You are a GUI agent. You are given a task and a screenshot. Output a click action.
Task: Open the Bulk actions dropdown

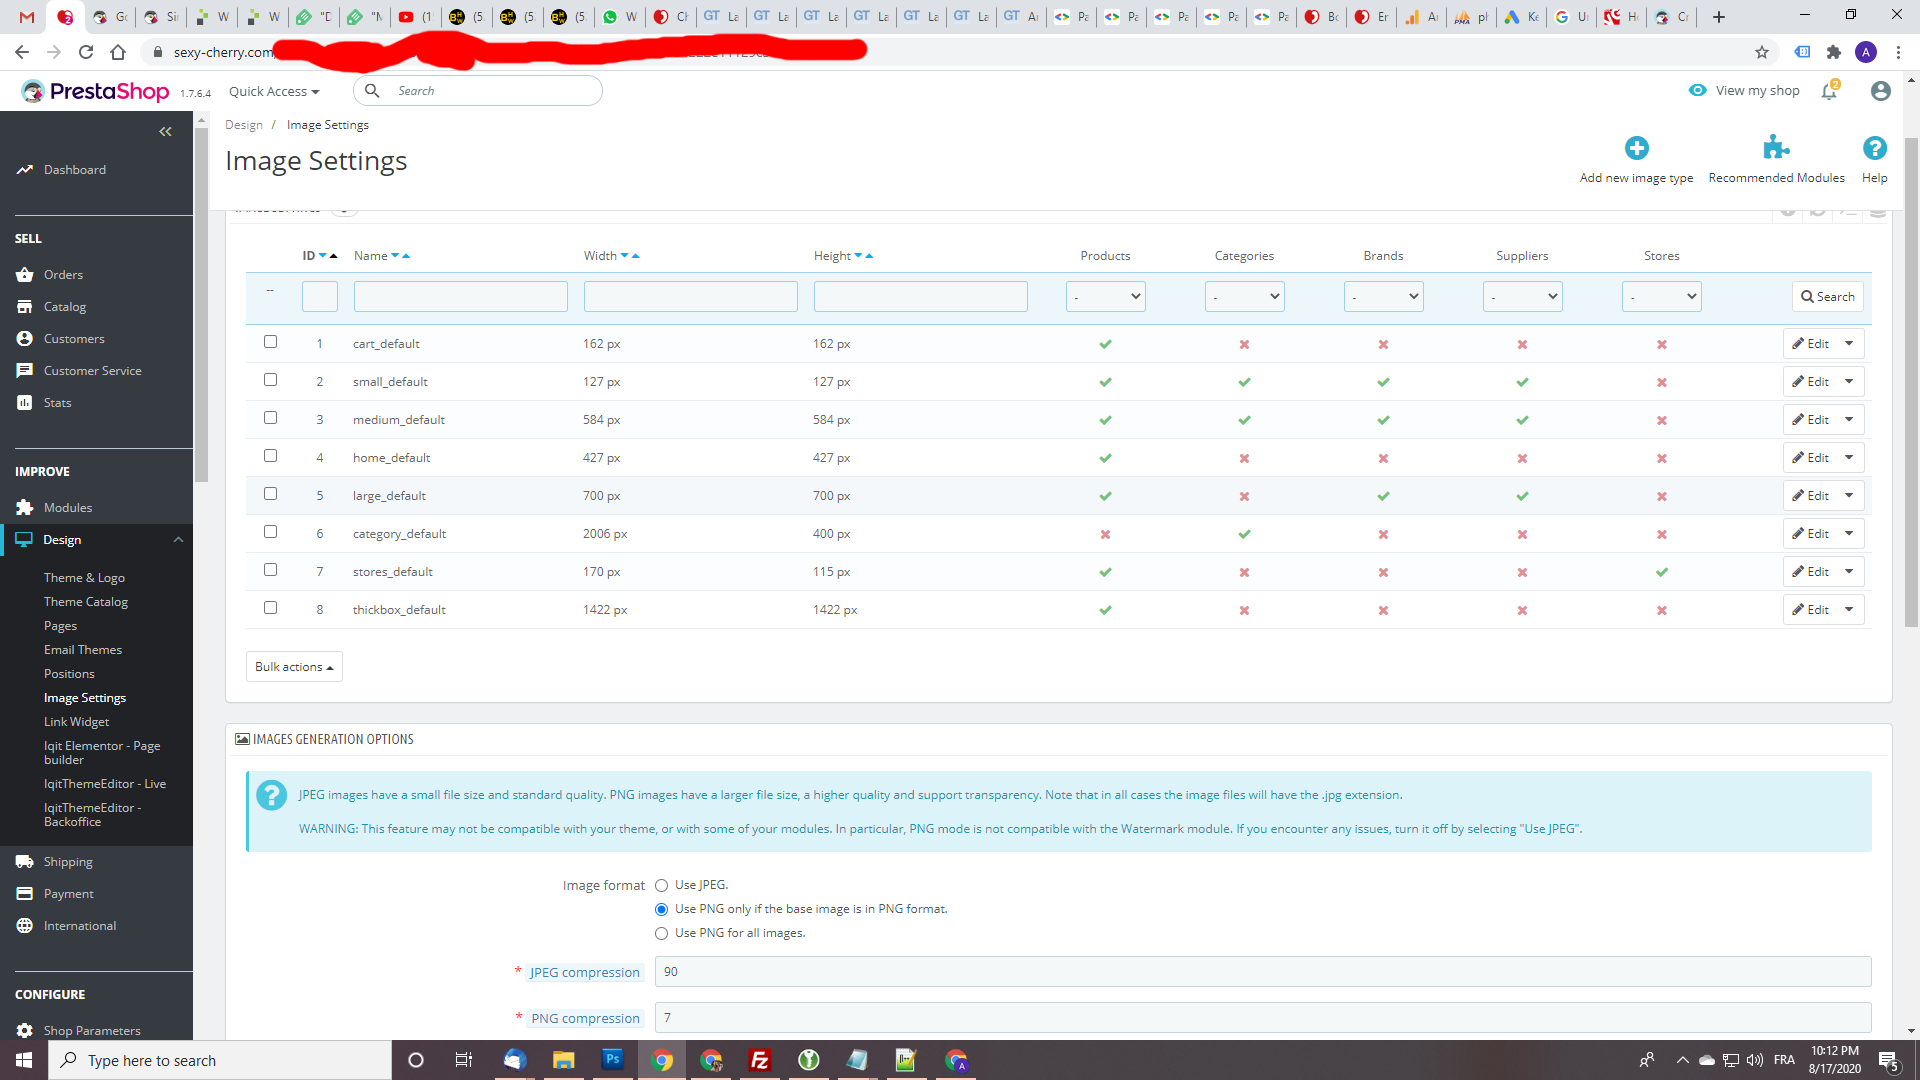pos(294,667)
